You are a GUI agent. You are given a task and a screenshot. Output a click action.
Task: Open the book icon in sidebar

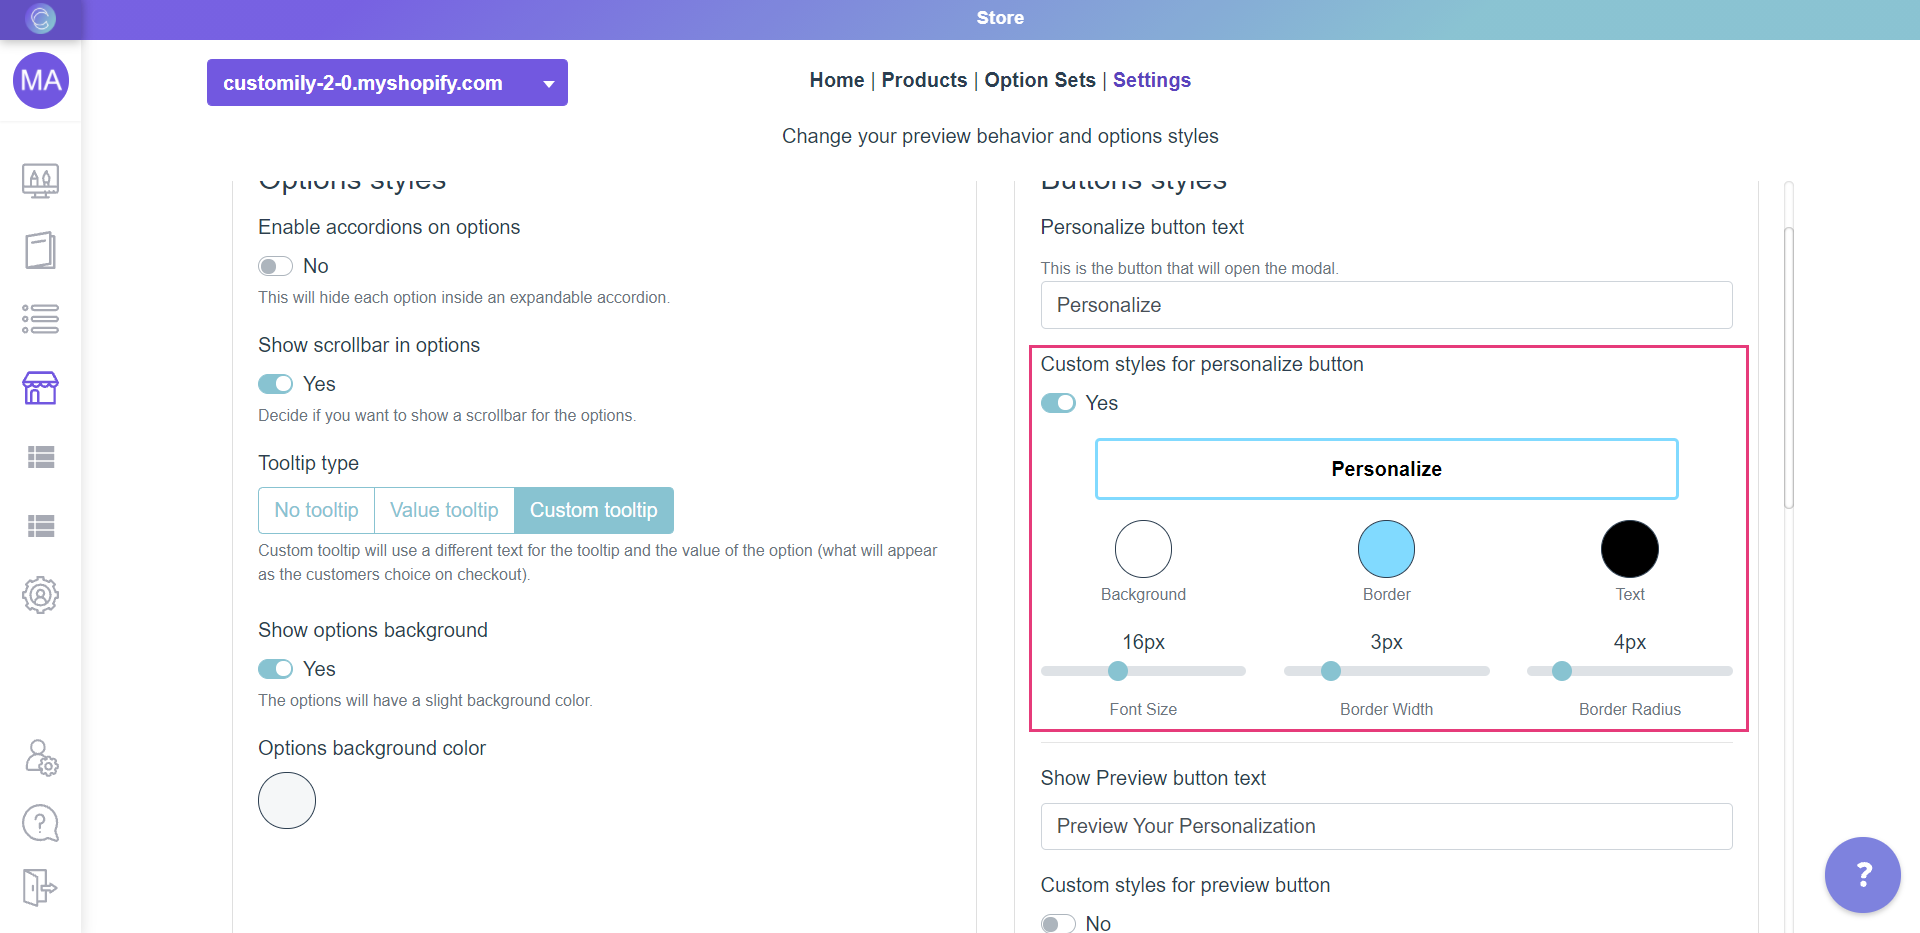coord(40,250)
